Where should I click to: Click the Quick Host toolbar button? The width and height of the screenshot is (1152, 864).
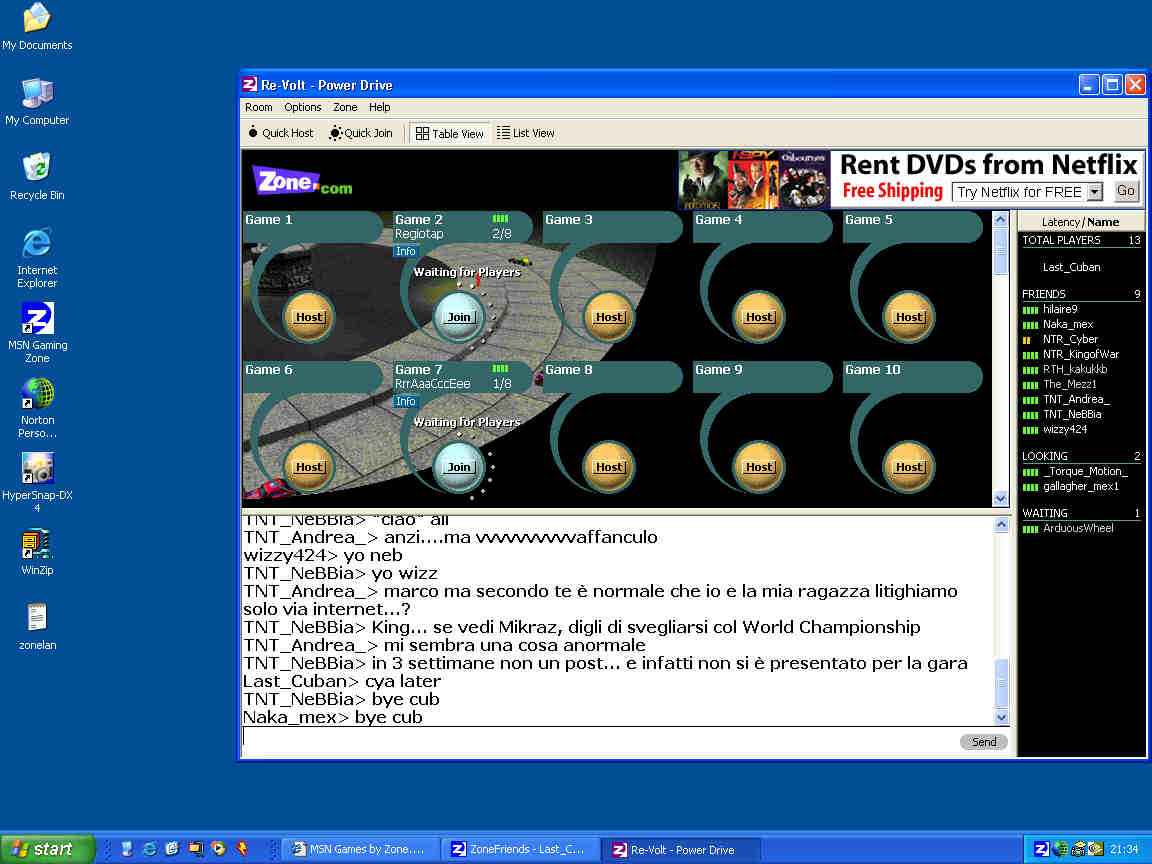click(281, 133)
